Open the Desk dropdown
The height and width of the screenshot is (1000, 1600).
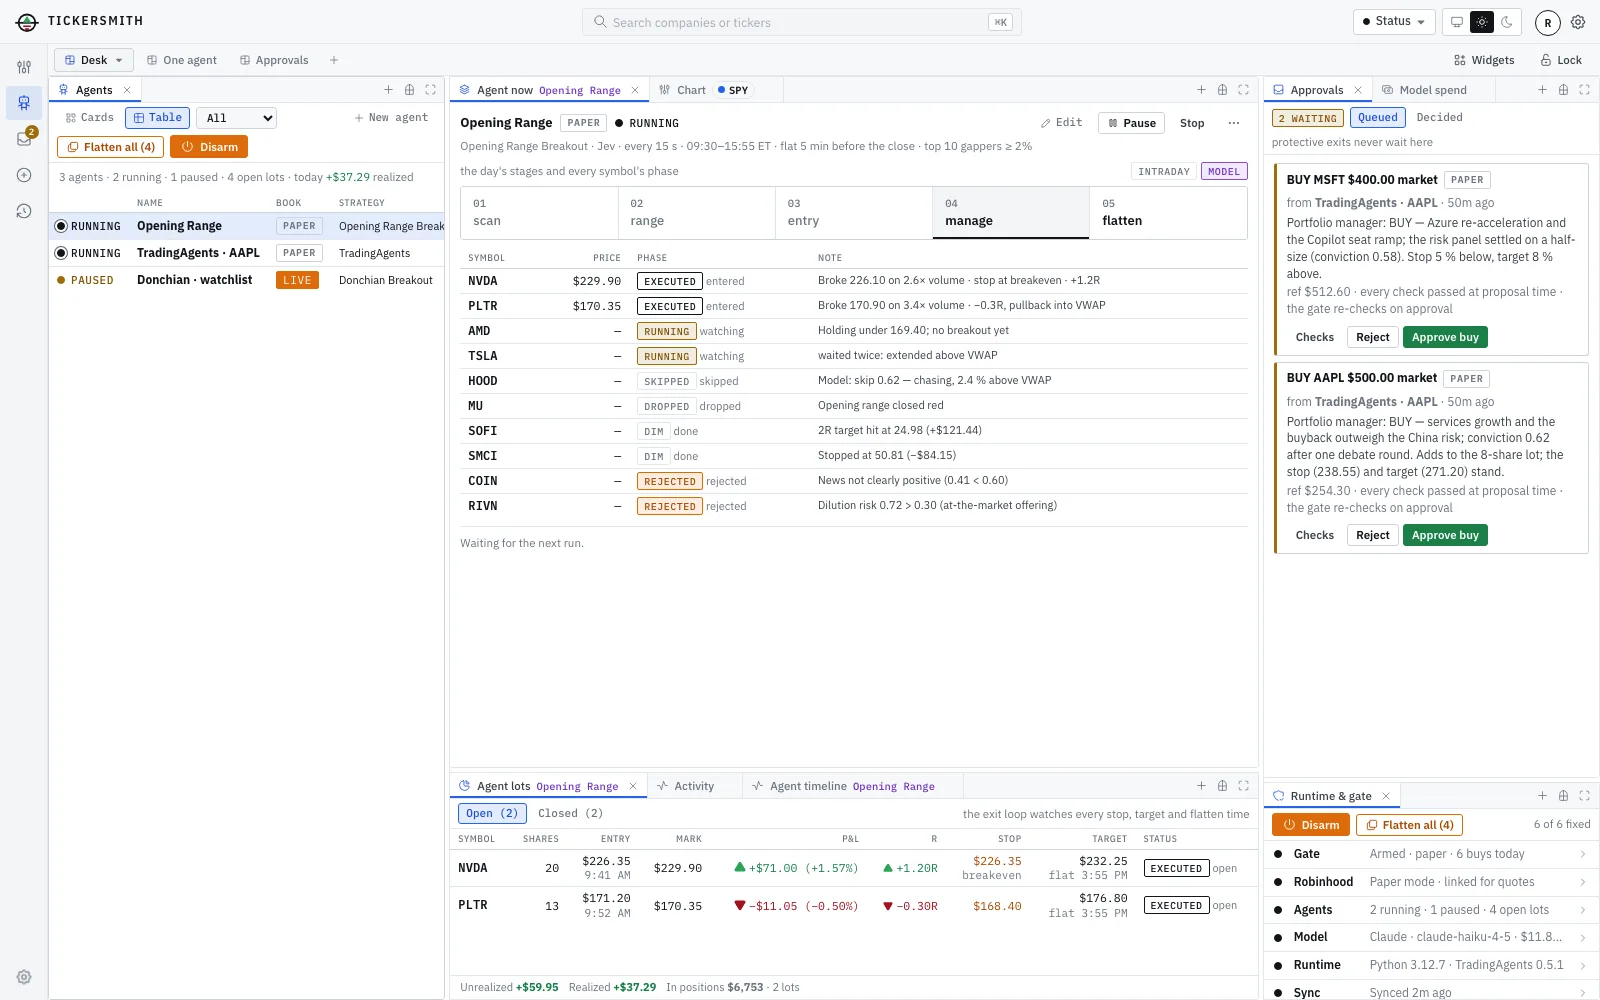click(93, 60)
